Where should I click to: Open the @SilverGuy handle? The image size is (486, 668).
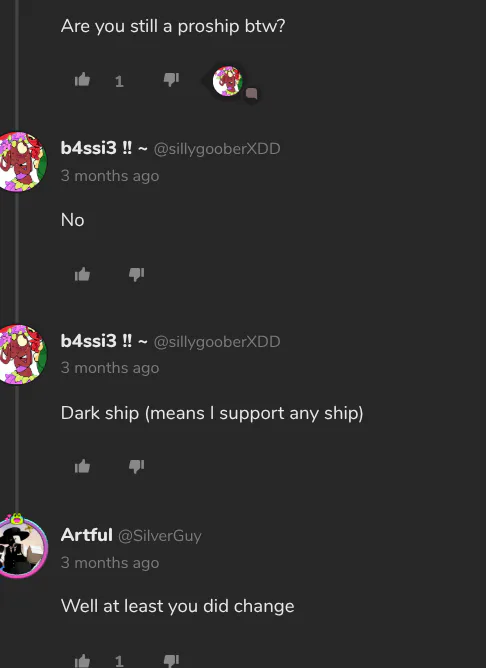(159, 536)
